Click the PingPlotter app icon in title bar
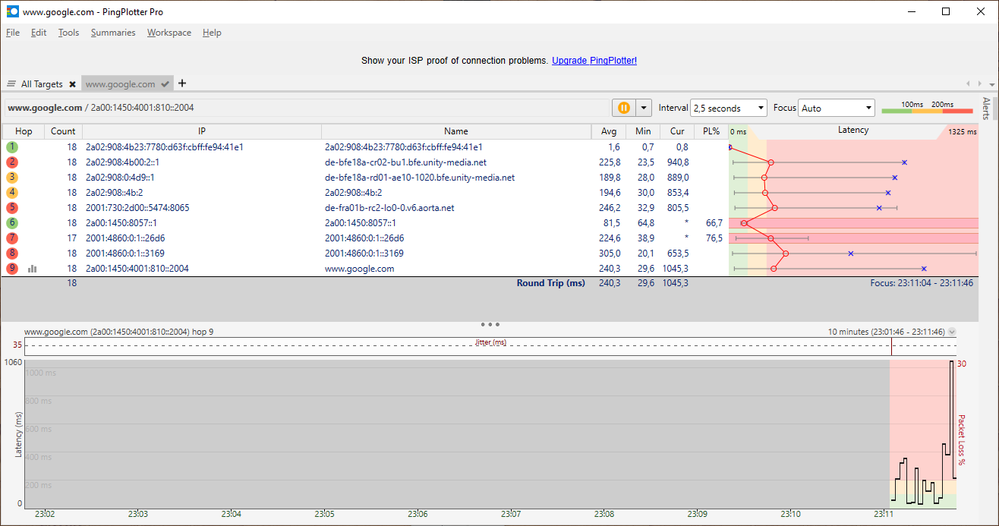The width and height of the screenshot is (999, 526). (x=13, y=11)
